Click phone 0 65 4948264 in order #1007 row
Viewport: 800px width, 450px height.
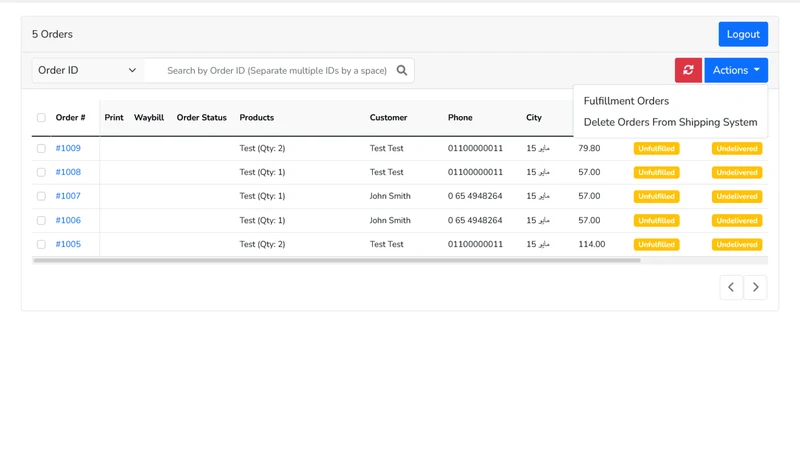pos(475,196)
